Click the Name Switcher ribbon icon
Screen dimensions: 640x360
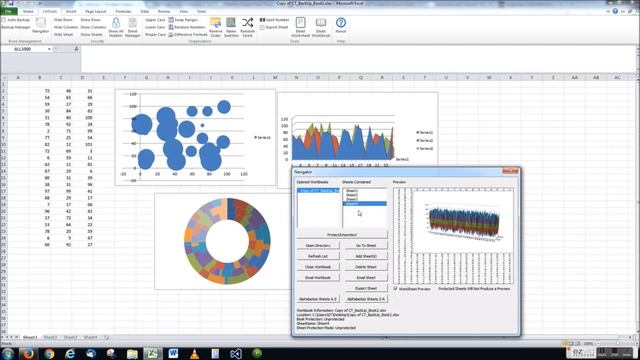[231, 27]
